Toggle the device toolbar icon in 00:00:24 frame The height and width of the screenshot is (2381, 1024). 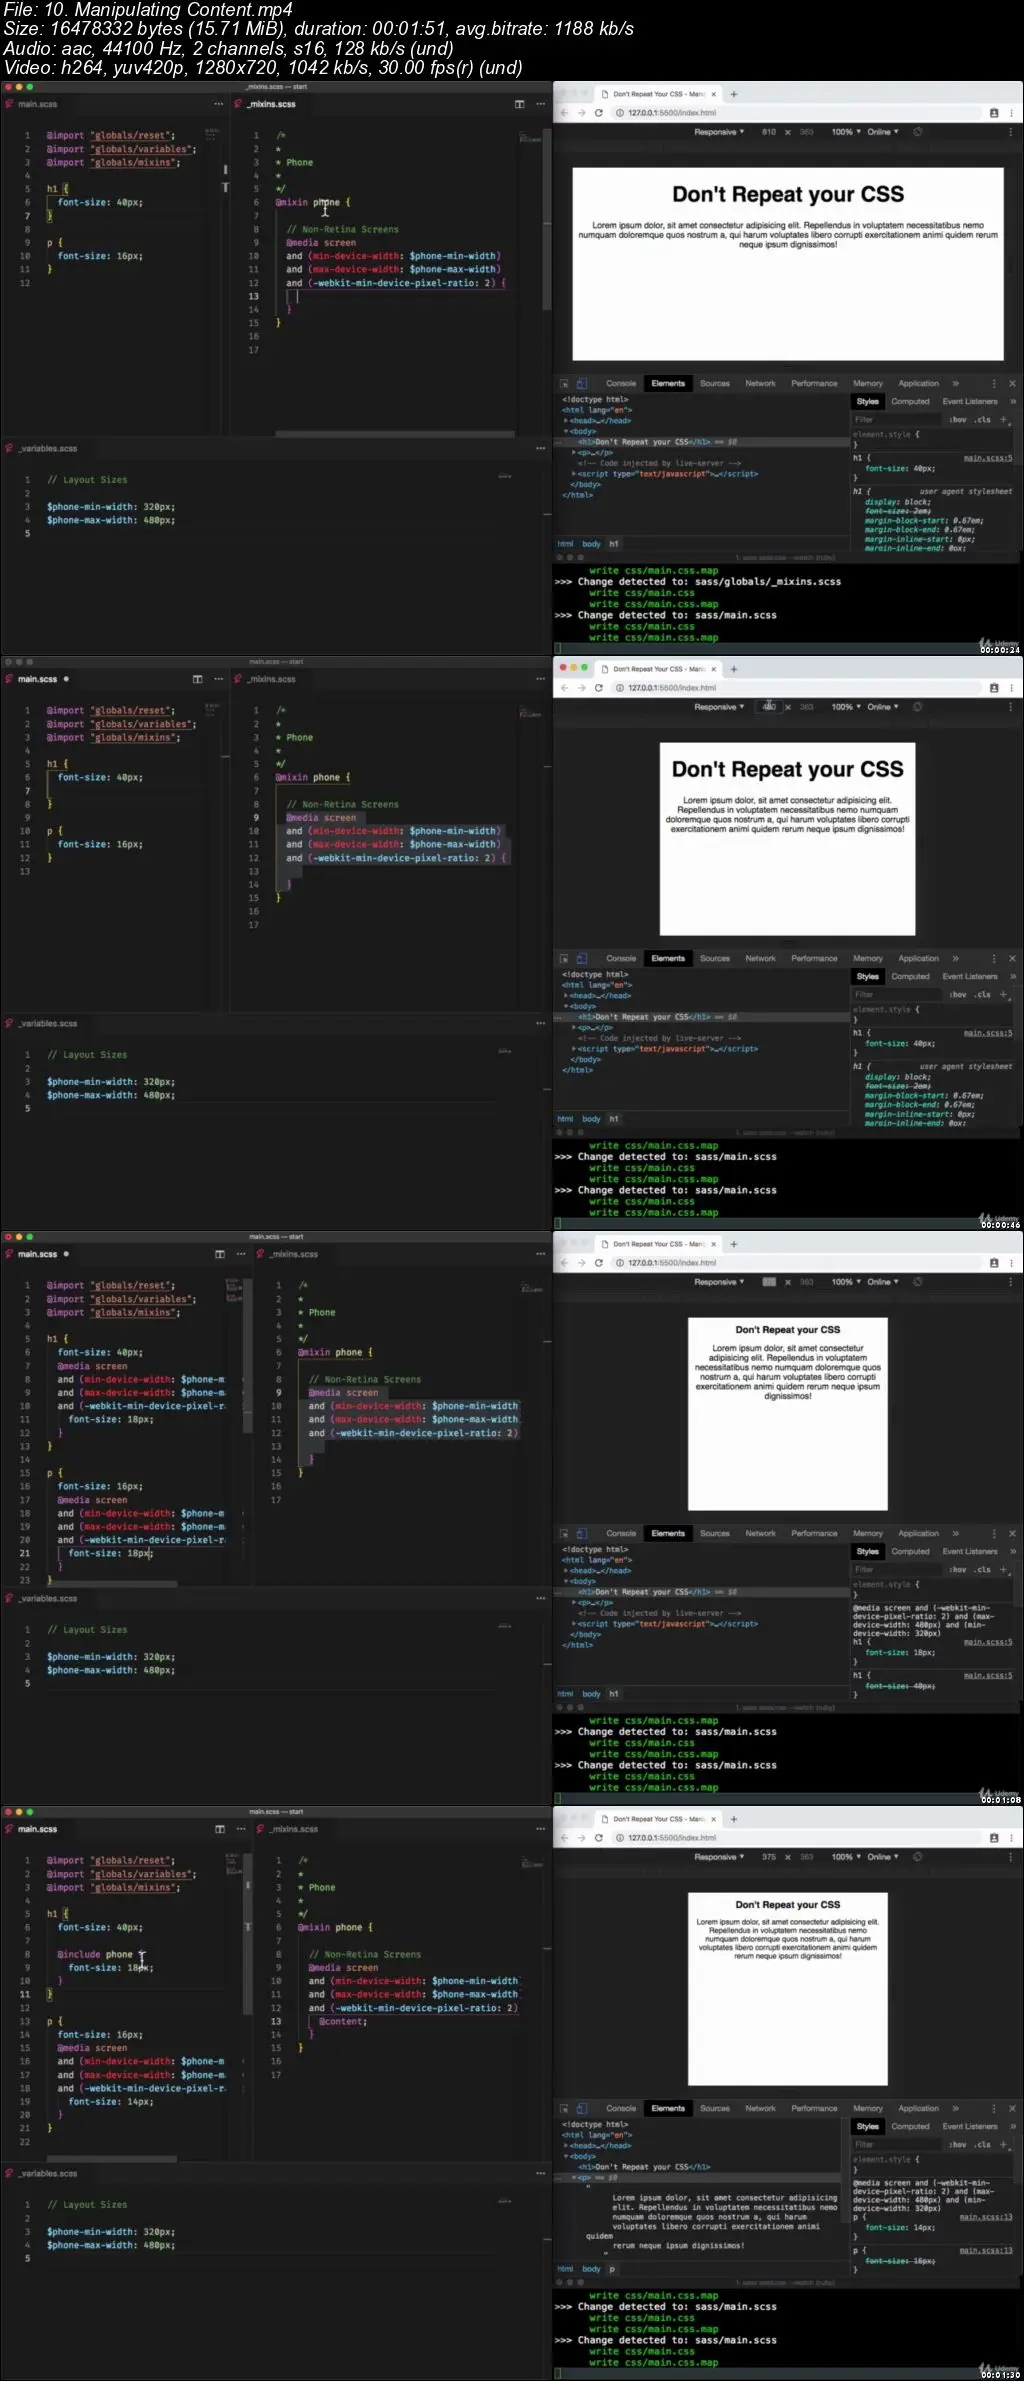(x=581, y=383)
